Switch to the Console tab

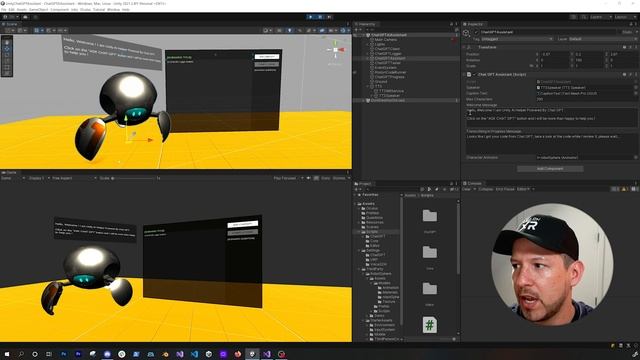coord(473,183)
